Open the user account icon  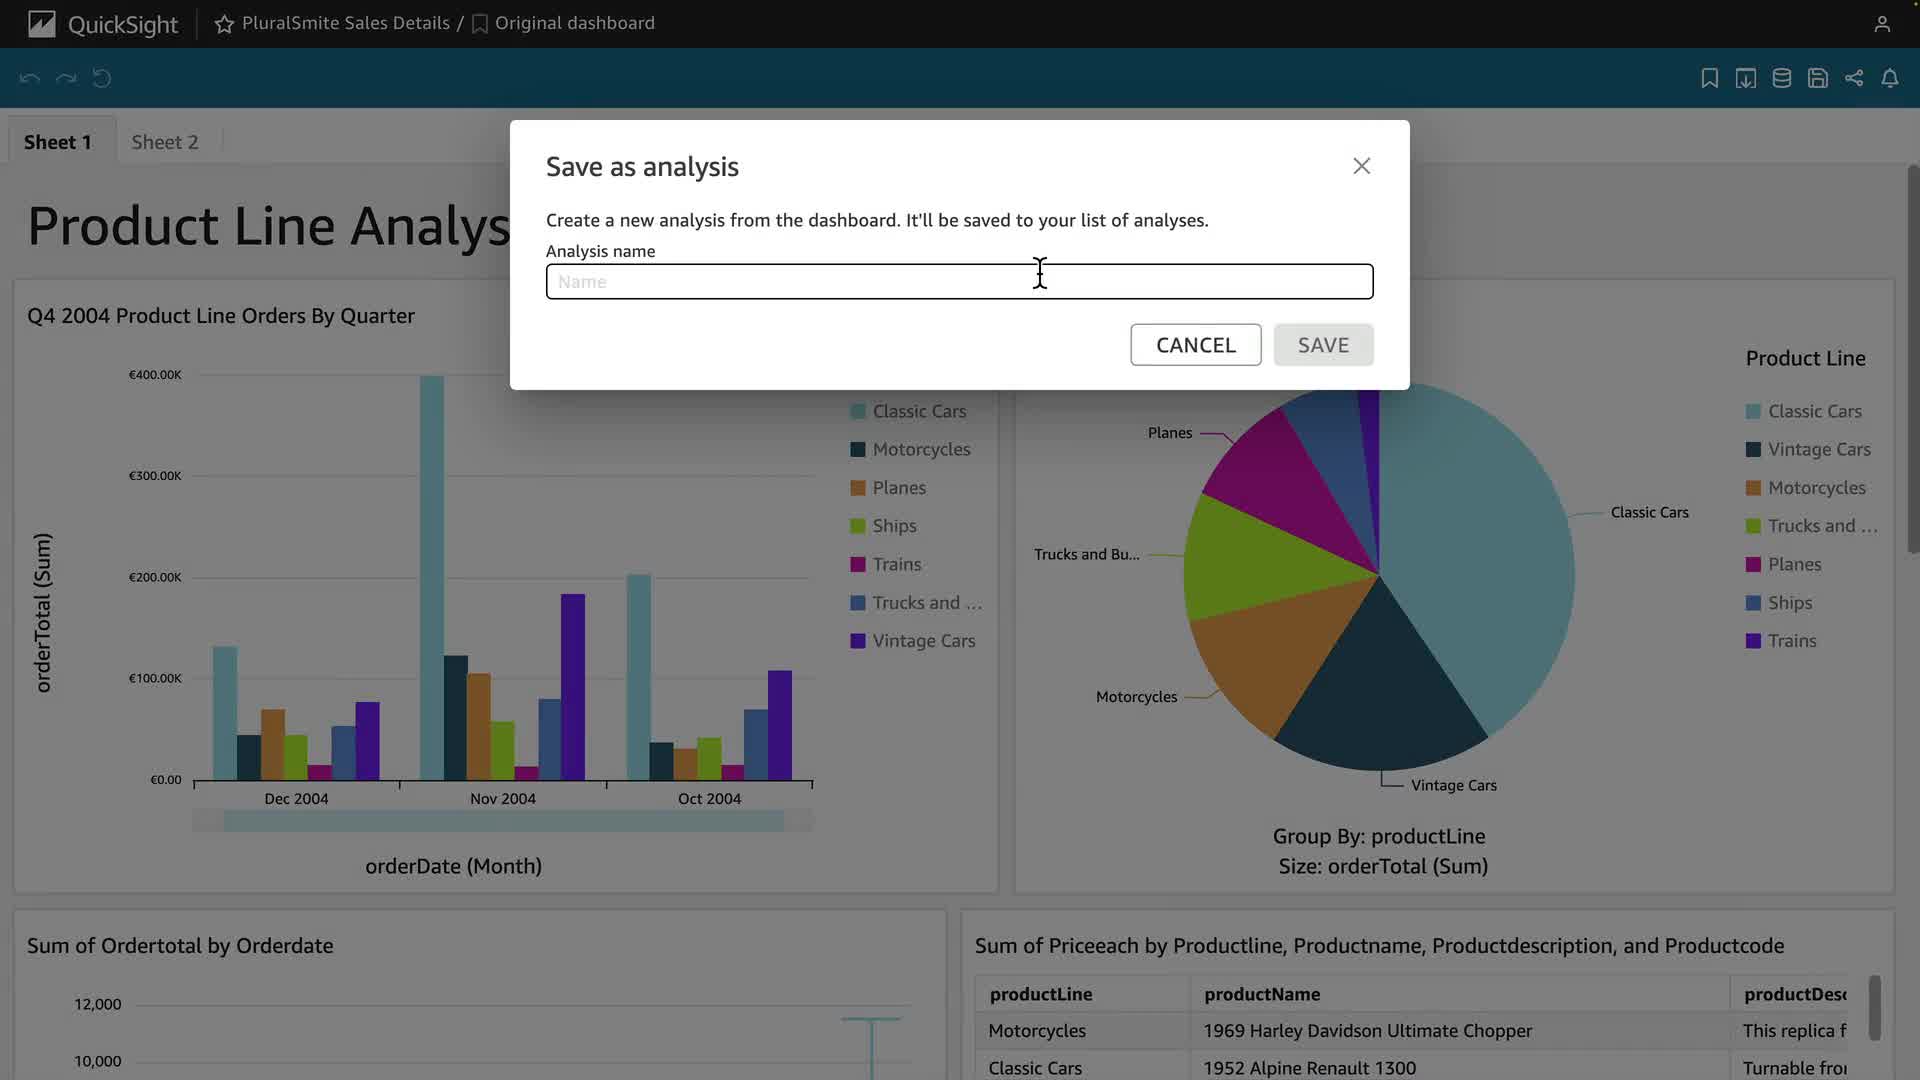pyautogui.click(x=1881, y=24)
